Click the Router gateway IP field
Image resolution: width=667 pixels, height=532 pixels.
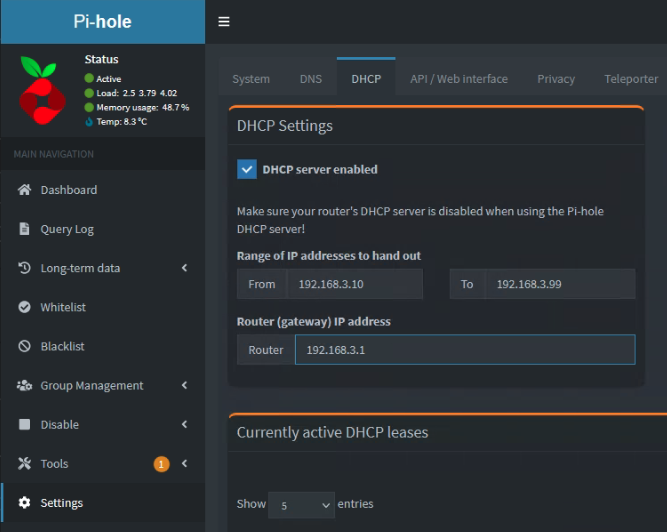tap(465, 350)
